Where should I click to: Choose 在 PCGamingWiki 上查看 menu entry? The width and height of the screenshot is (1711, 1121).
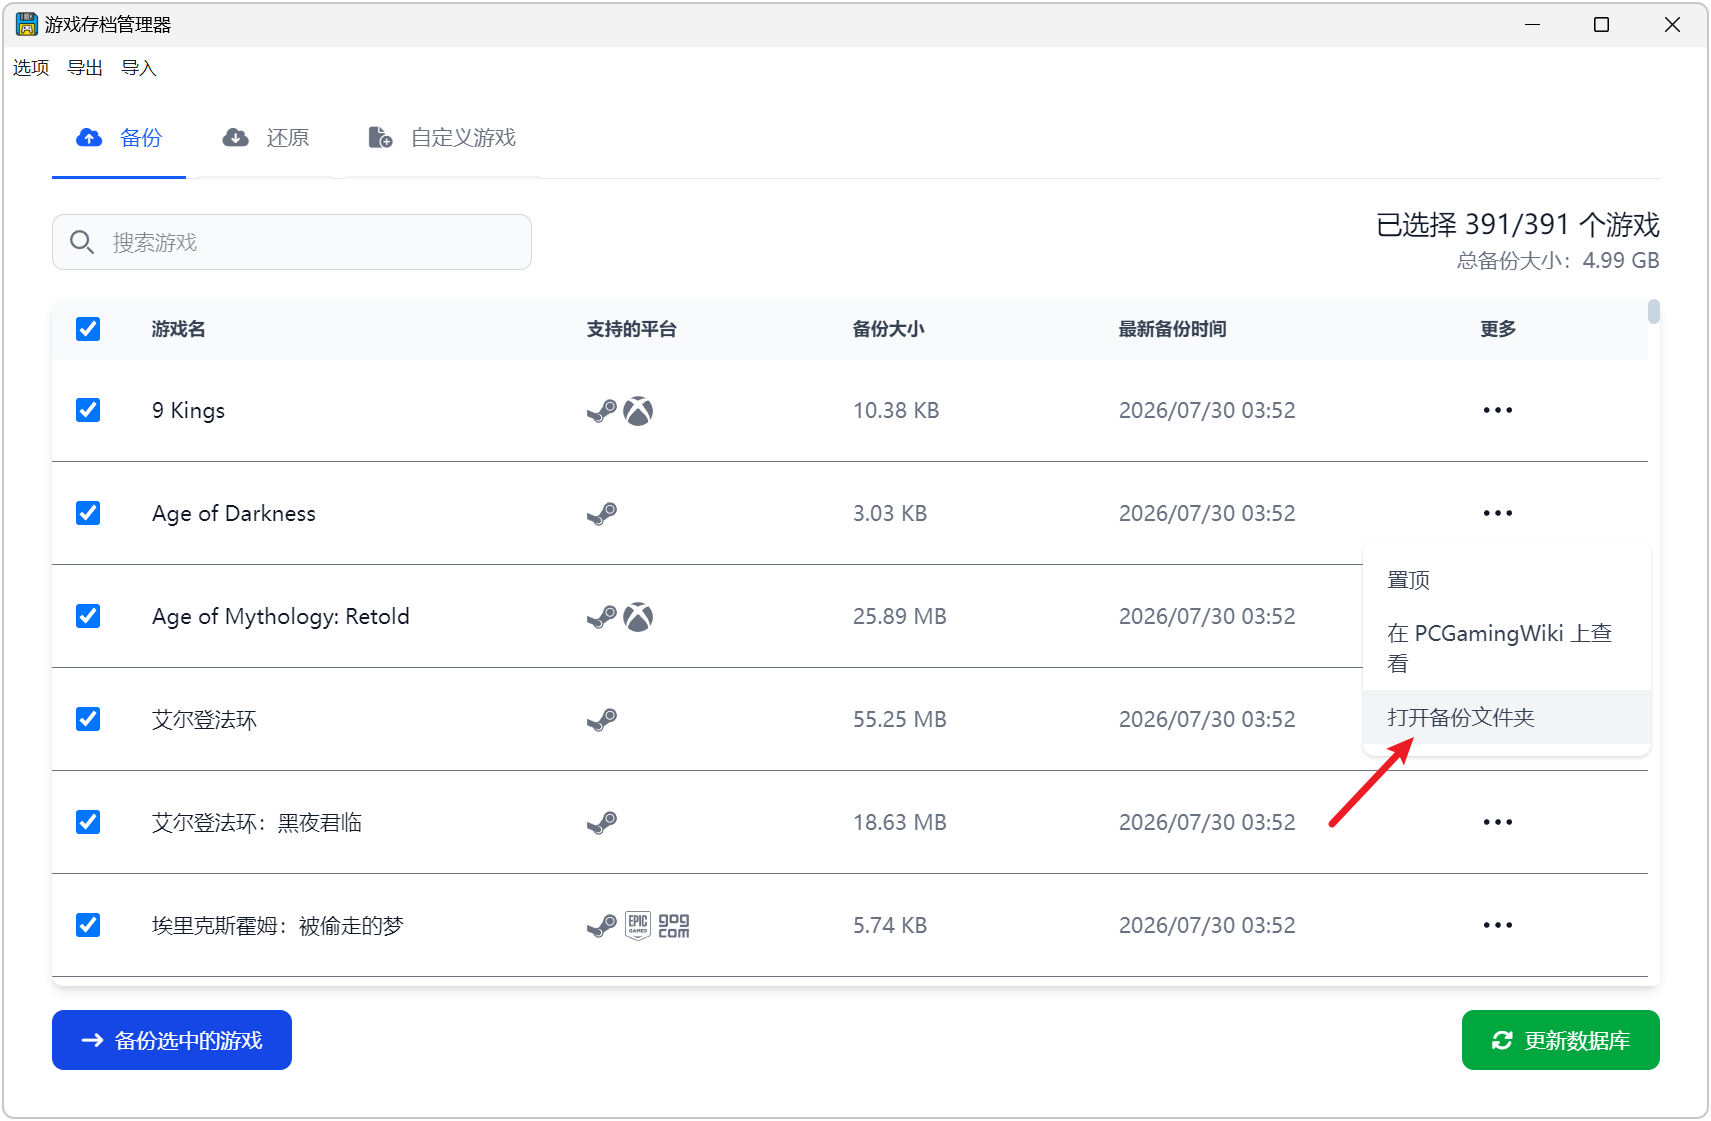(x=1506, y=648)
